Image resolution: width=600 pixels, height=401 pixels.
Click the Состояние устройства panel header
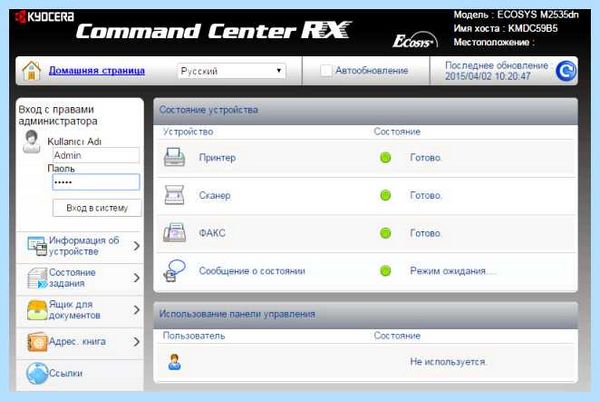point(365,110)
